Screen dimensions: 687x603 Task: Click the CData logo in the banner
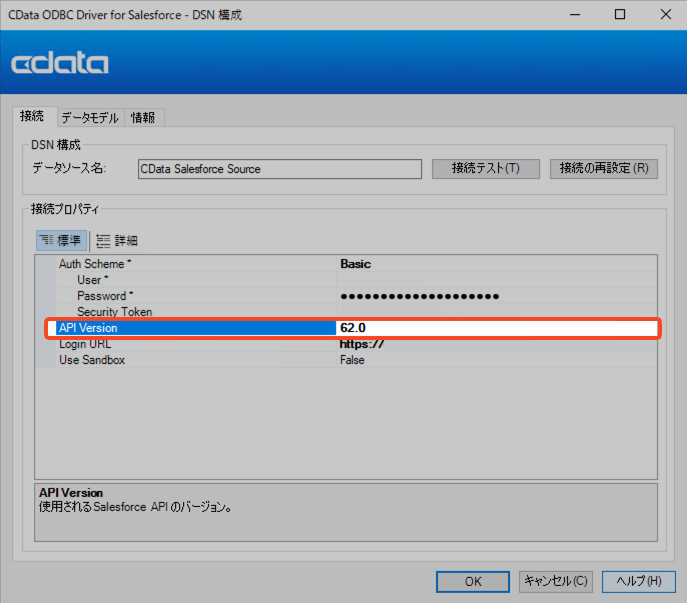60,64
